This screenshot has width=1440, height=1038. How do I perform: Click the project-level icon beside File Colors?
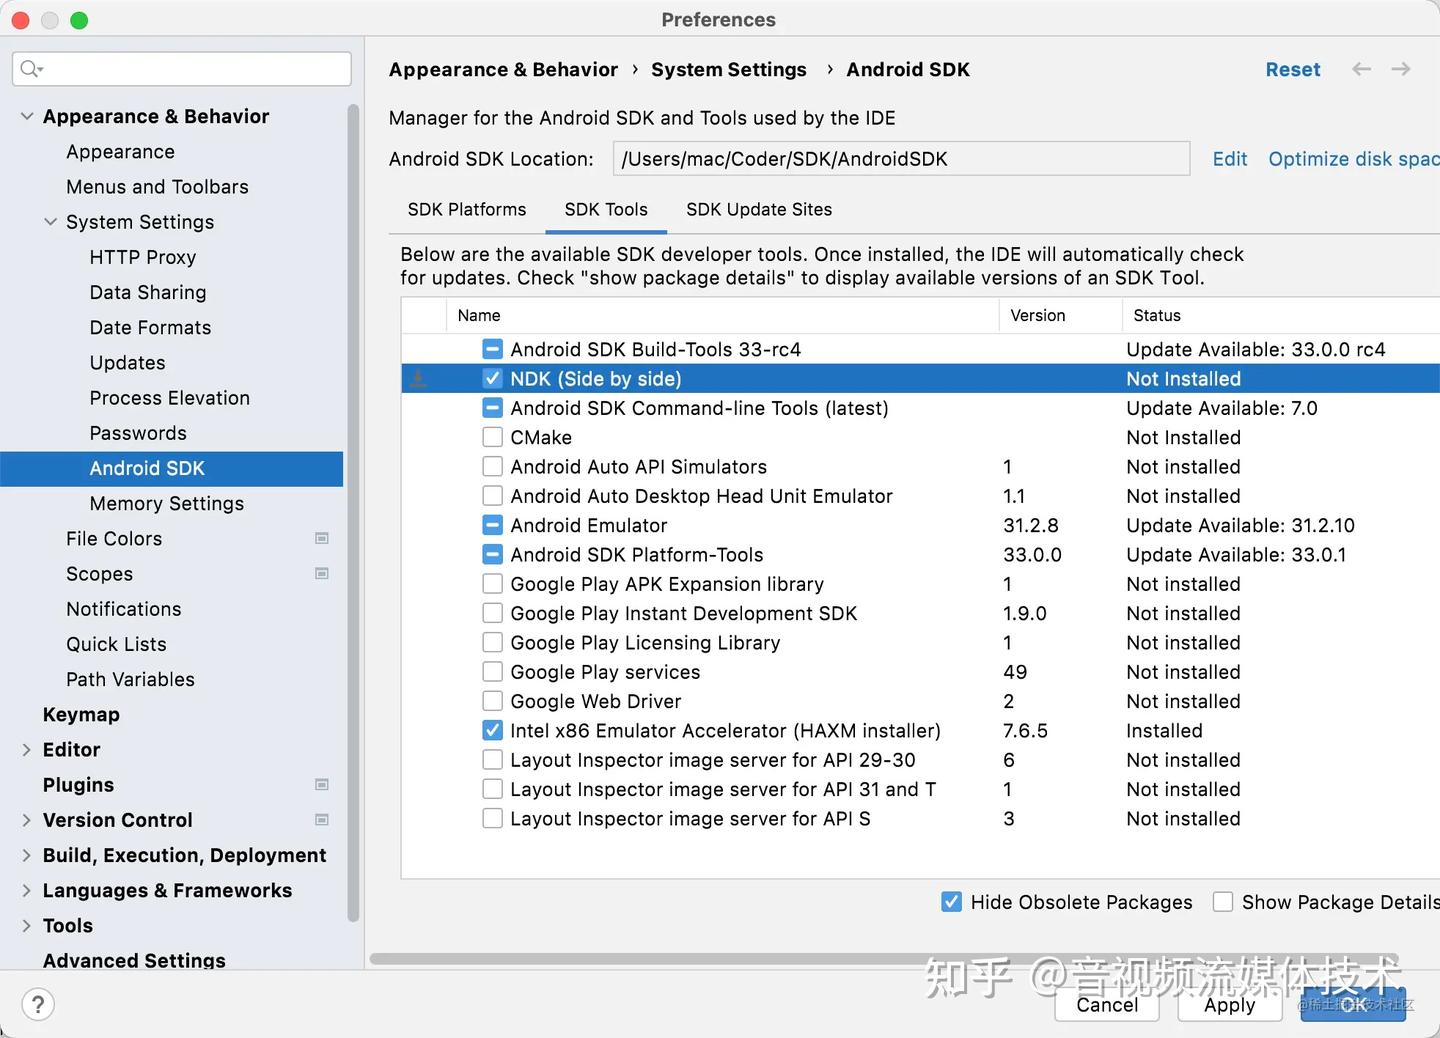322,539
